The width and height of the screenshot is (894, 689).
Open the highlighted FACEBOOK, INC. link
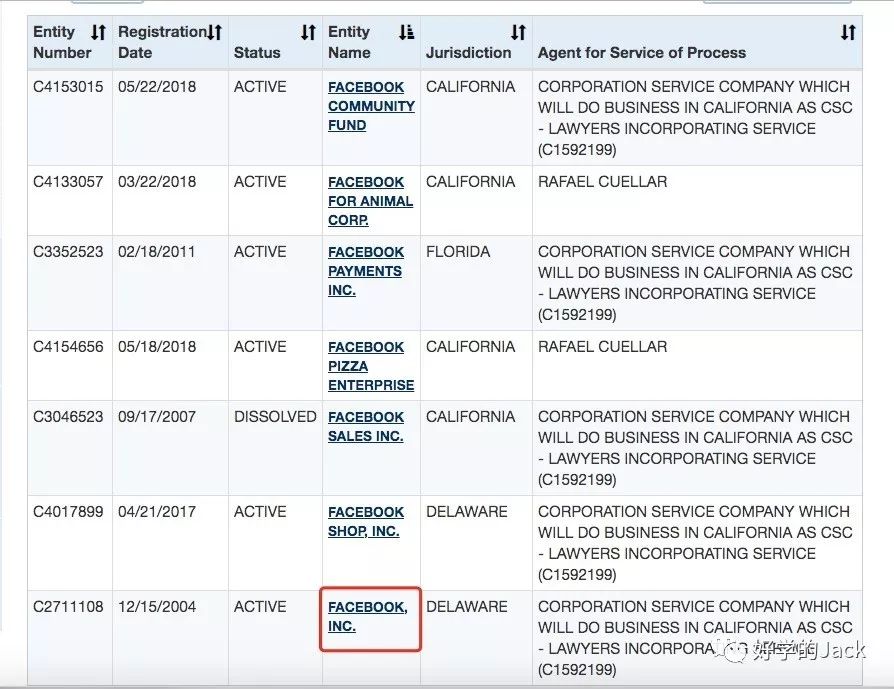(x=367, y=616)
